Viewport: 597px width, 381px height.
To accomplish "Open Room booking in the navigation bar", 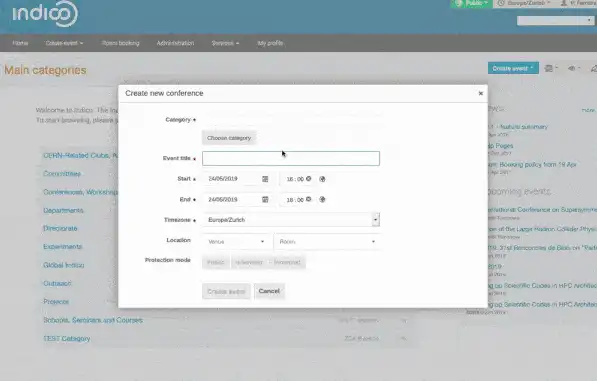I will (x=121, y=43).
